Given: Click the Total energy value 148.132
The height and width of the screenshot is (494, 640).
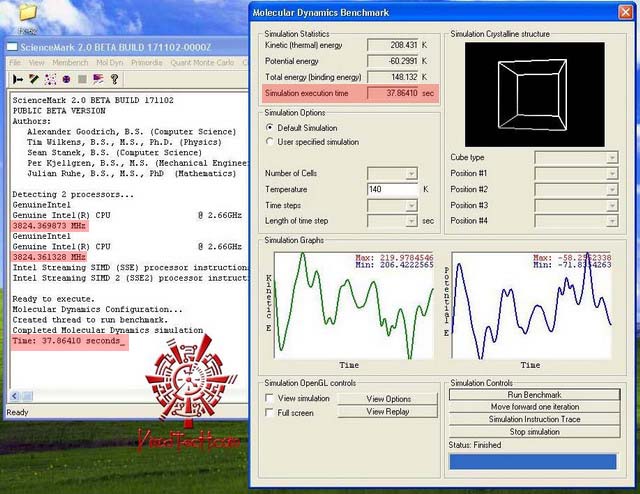Looking at the screenshot, I should (x=393, y=77).
